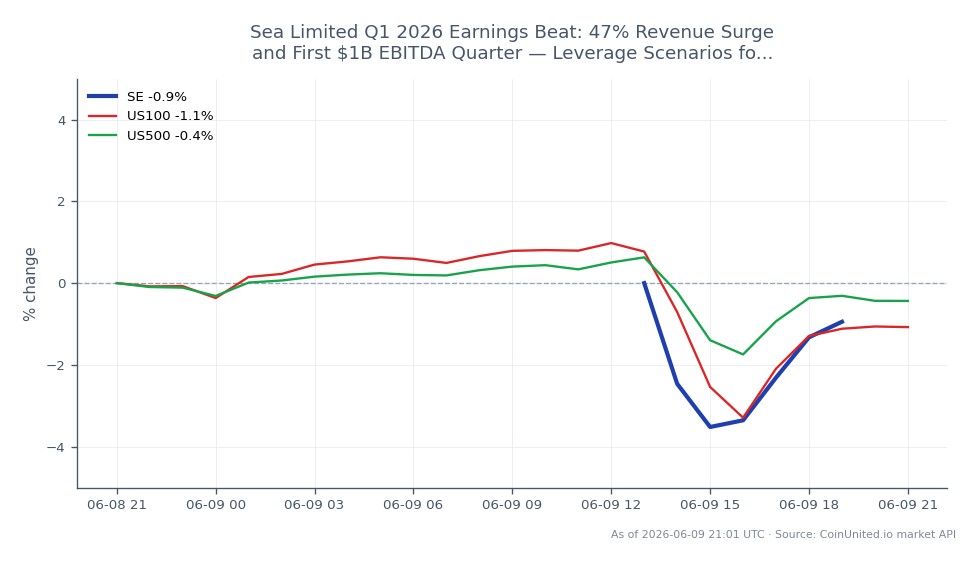The height and width of the screenshot is (564, 979).
Task: Click the y-axis tick label '−4'
Action: coord(57,447)
